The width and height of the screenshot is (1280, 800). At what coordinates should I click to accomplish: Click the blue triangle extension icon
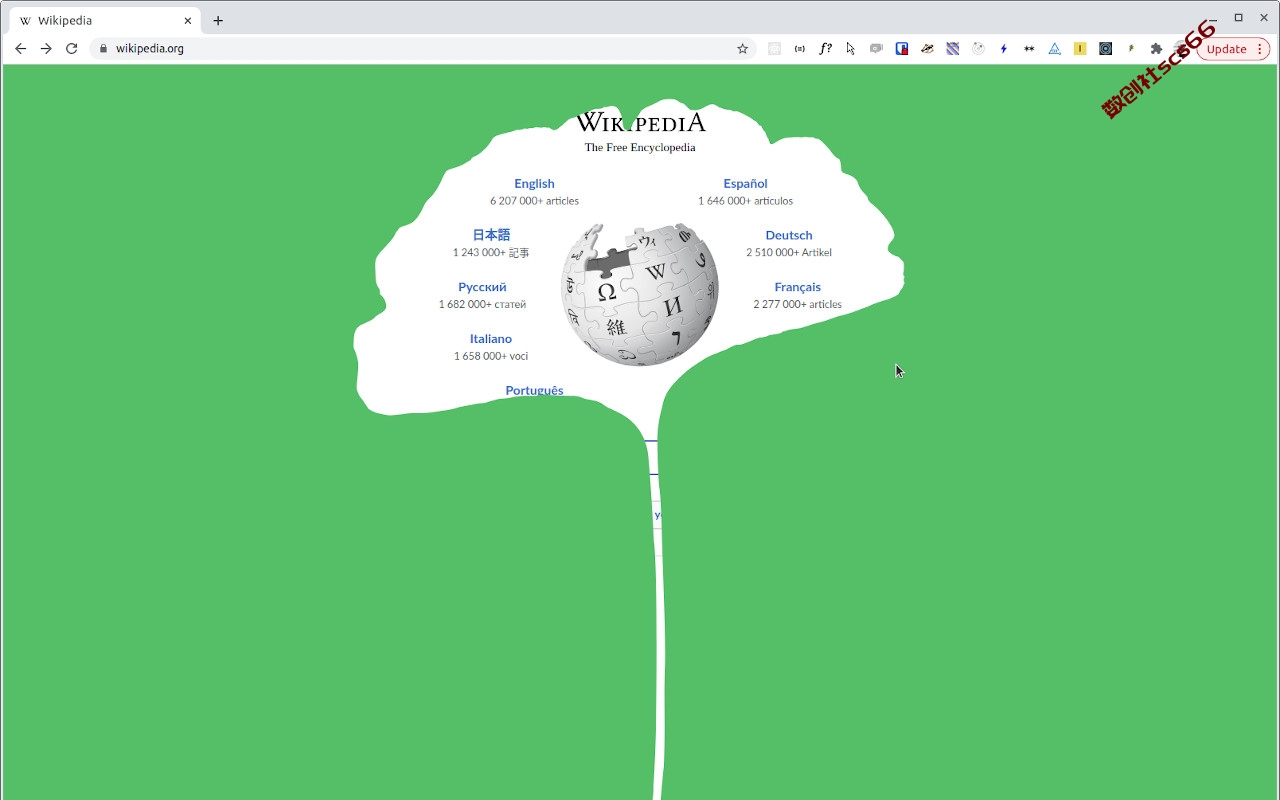(x=1055, y=48)
